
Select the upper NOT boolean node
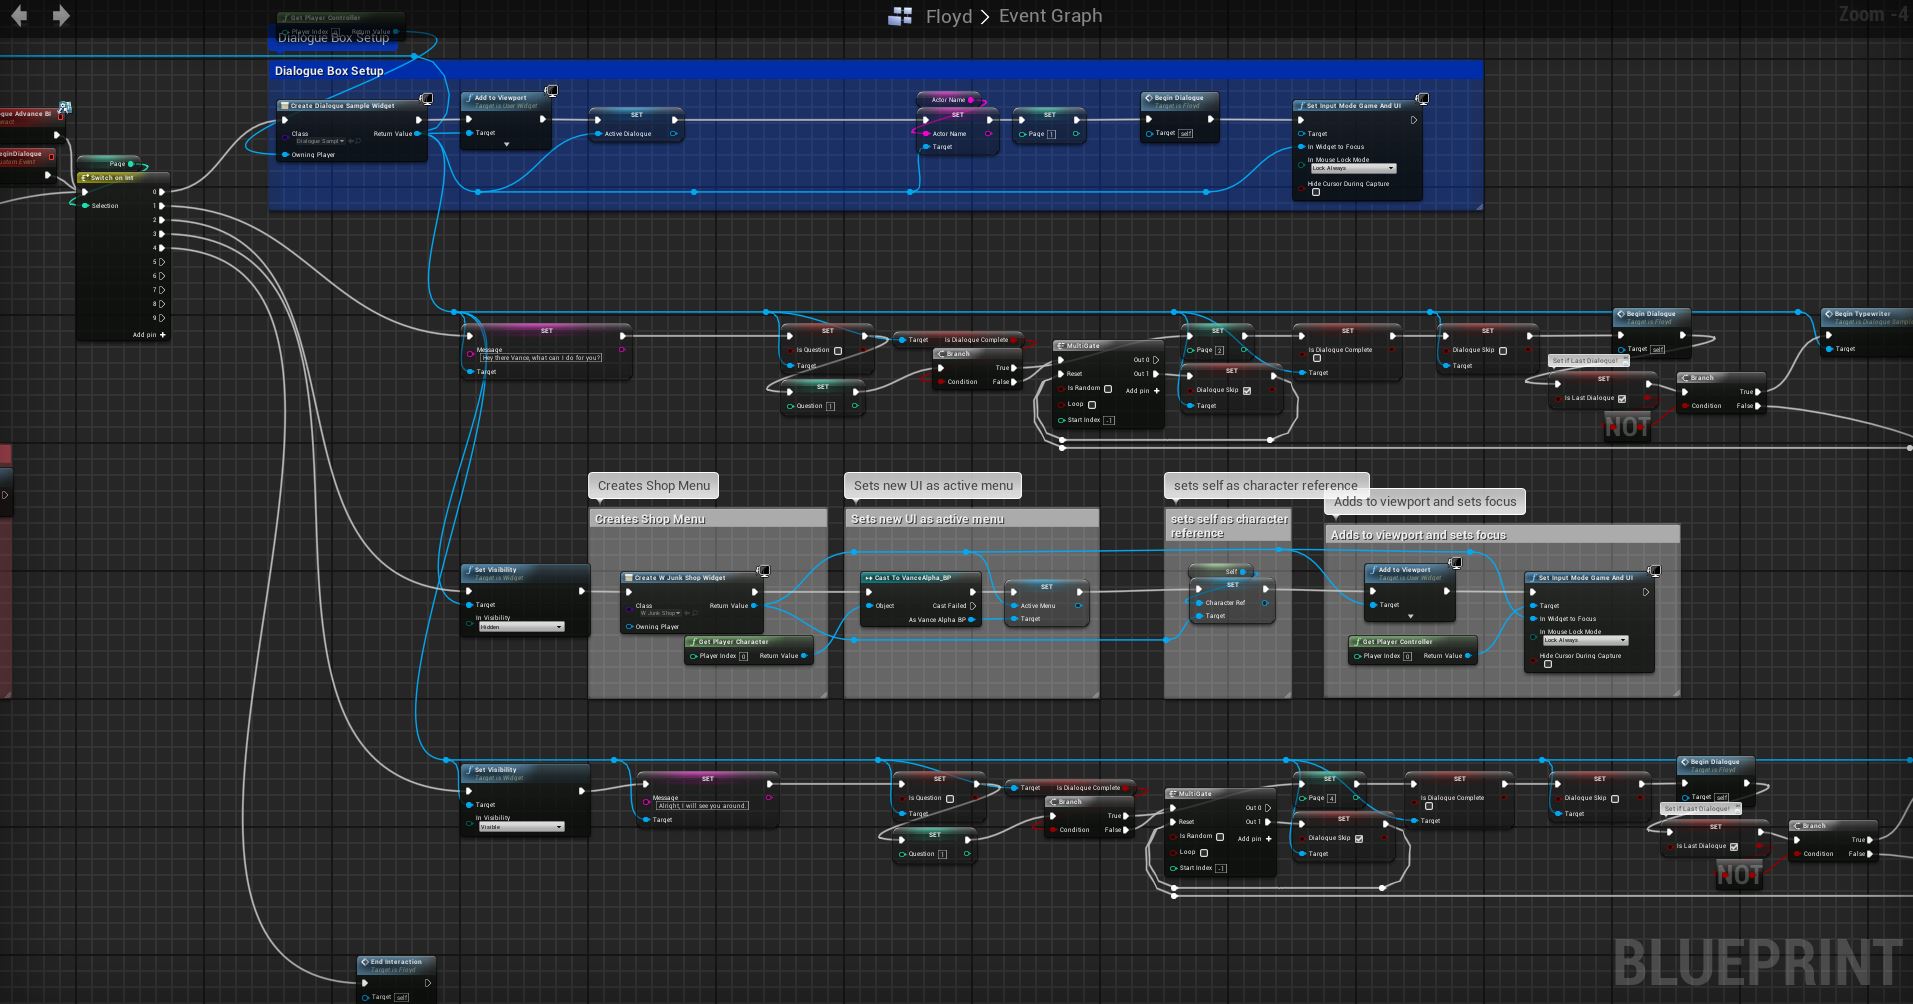click(x=1627, y=427)
